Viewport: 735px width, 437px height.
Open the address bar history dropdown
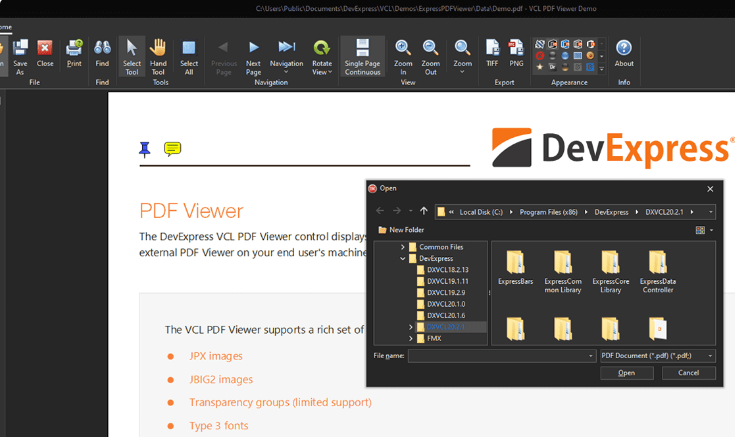click(711, 212)
